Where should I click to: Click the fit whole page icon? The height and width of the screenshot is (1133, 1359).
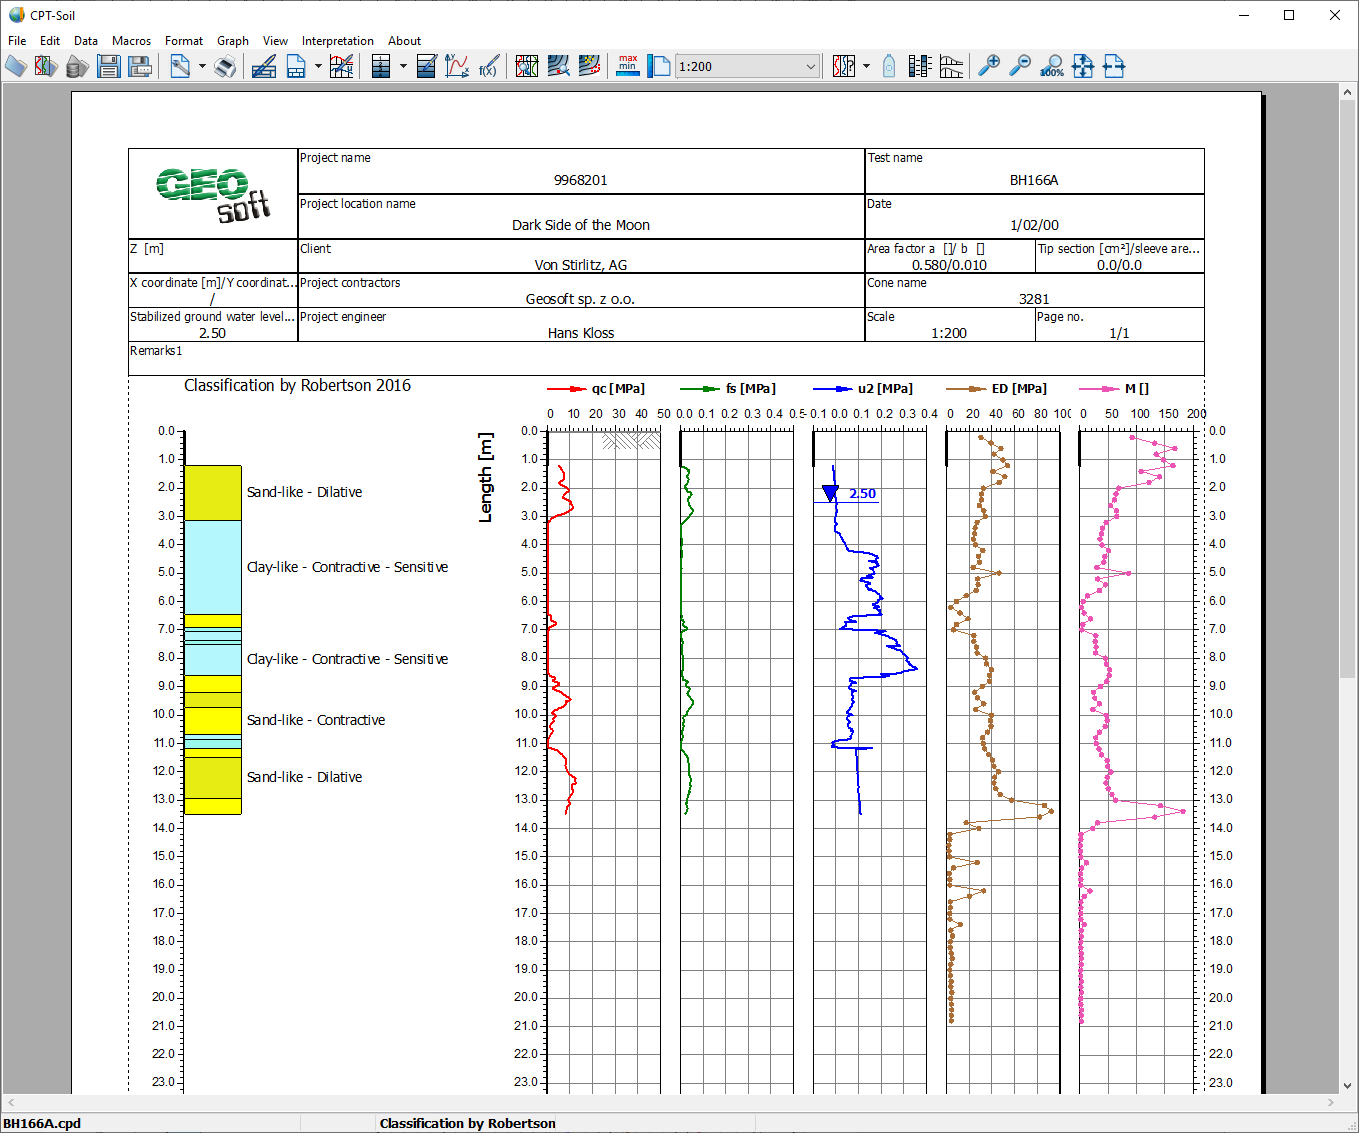point(1082,67)
